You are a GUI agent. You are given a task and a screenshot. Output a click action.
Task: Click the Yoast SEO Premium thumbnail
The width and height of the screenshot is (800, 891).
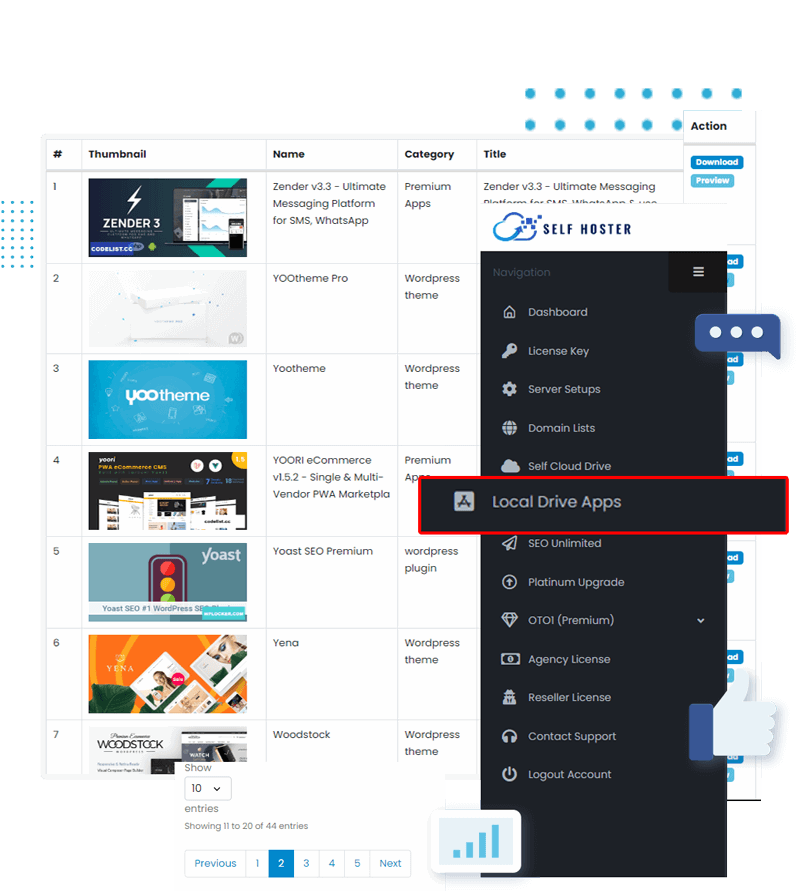click(168, 582)
